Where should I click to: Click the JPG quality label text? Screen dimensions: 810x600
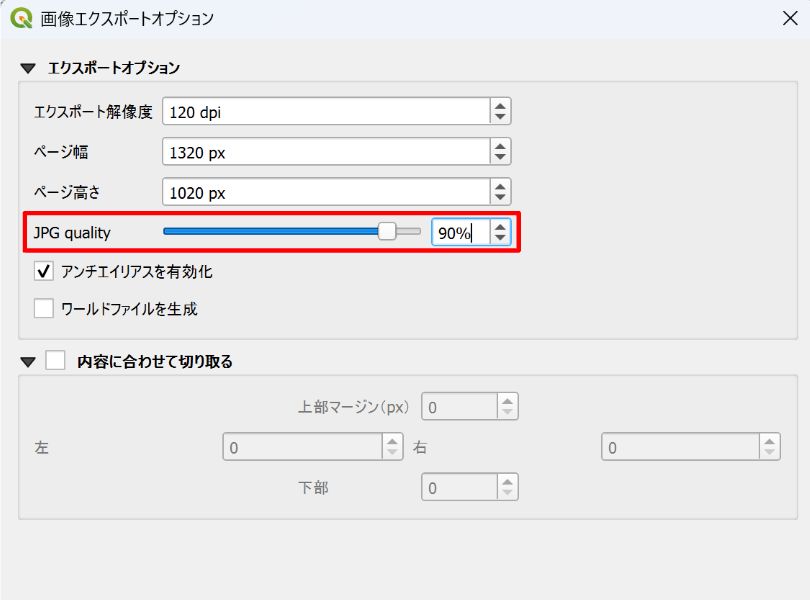point(72,233)
